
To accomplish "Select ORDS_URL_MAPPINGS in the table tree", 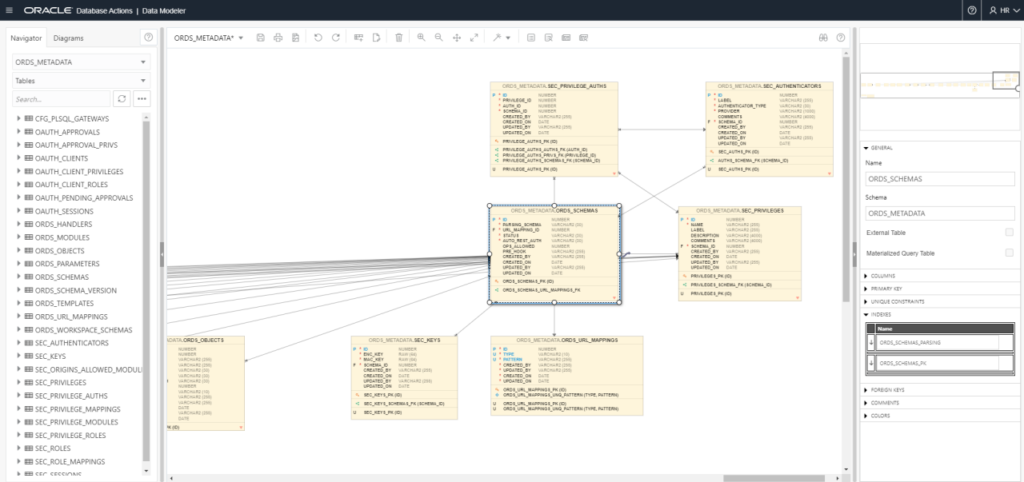I will coord(72,316).
